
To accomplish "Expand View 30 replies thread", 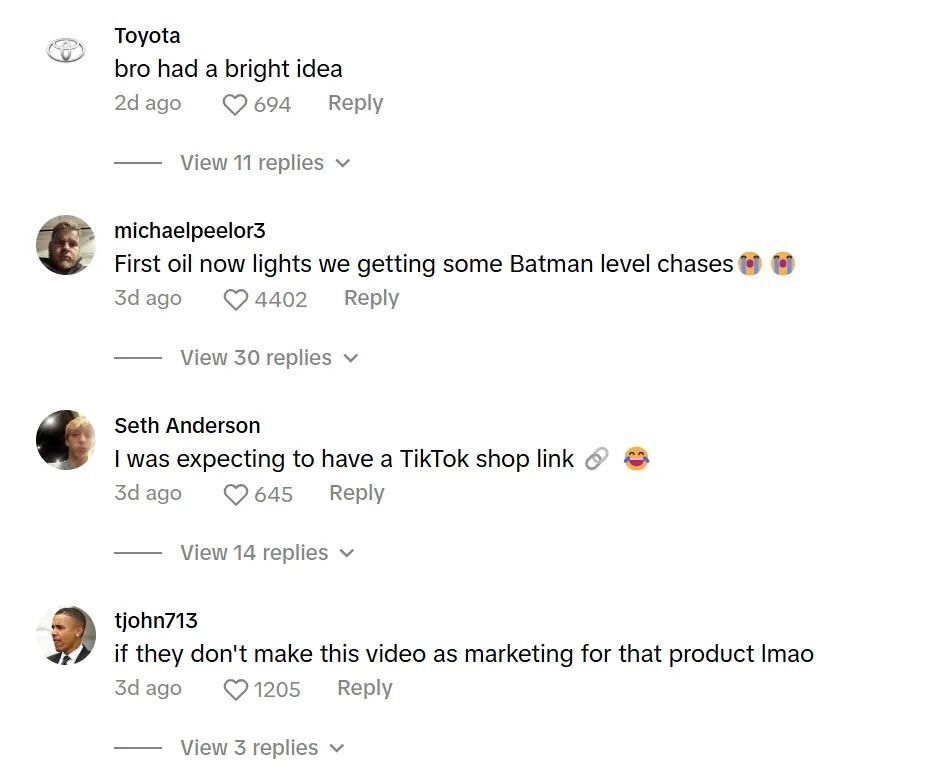I will click(x=268, y=358).
